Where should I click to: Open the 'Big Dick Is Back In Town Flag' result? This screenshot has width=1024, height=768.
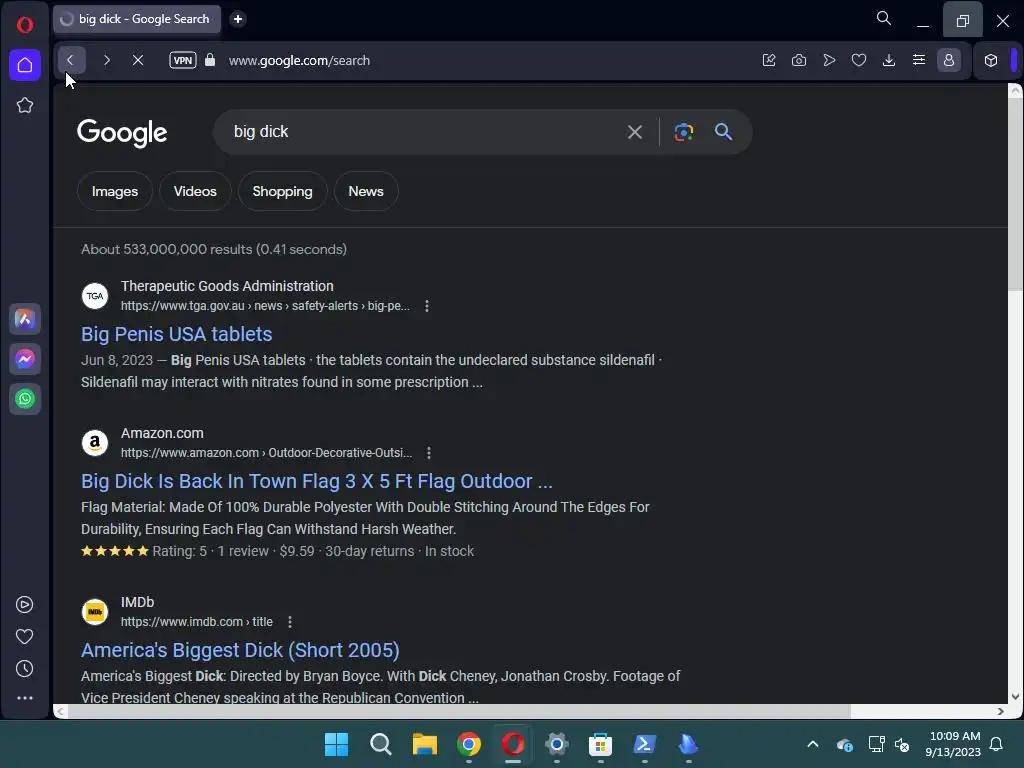tap(317, 481)
